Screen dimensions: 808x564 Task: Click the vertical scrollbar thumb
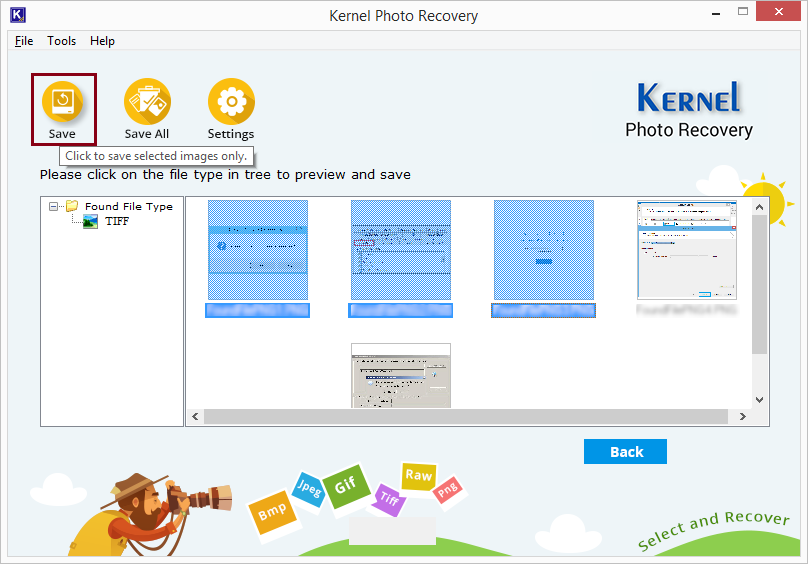[x=759, y=285]
